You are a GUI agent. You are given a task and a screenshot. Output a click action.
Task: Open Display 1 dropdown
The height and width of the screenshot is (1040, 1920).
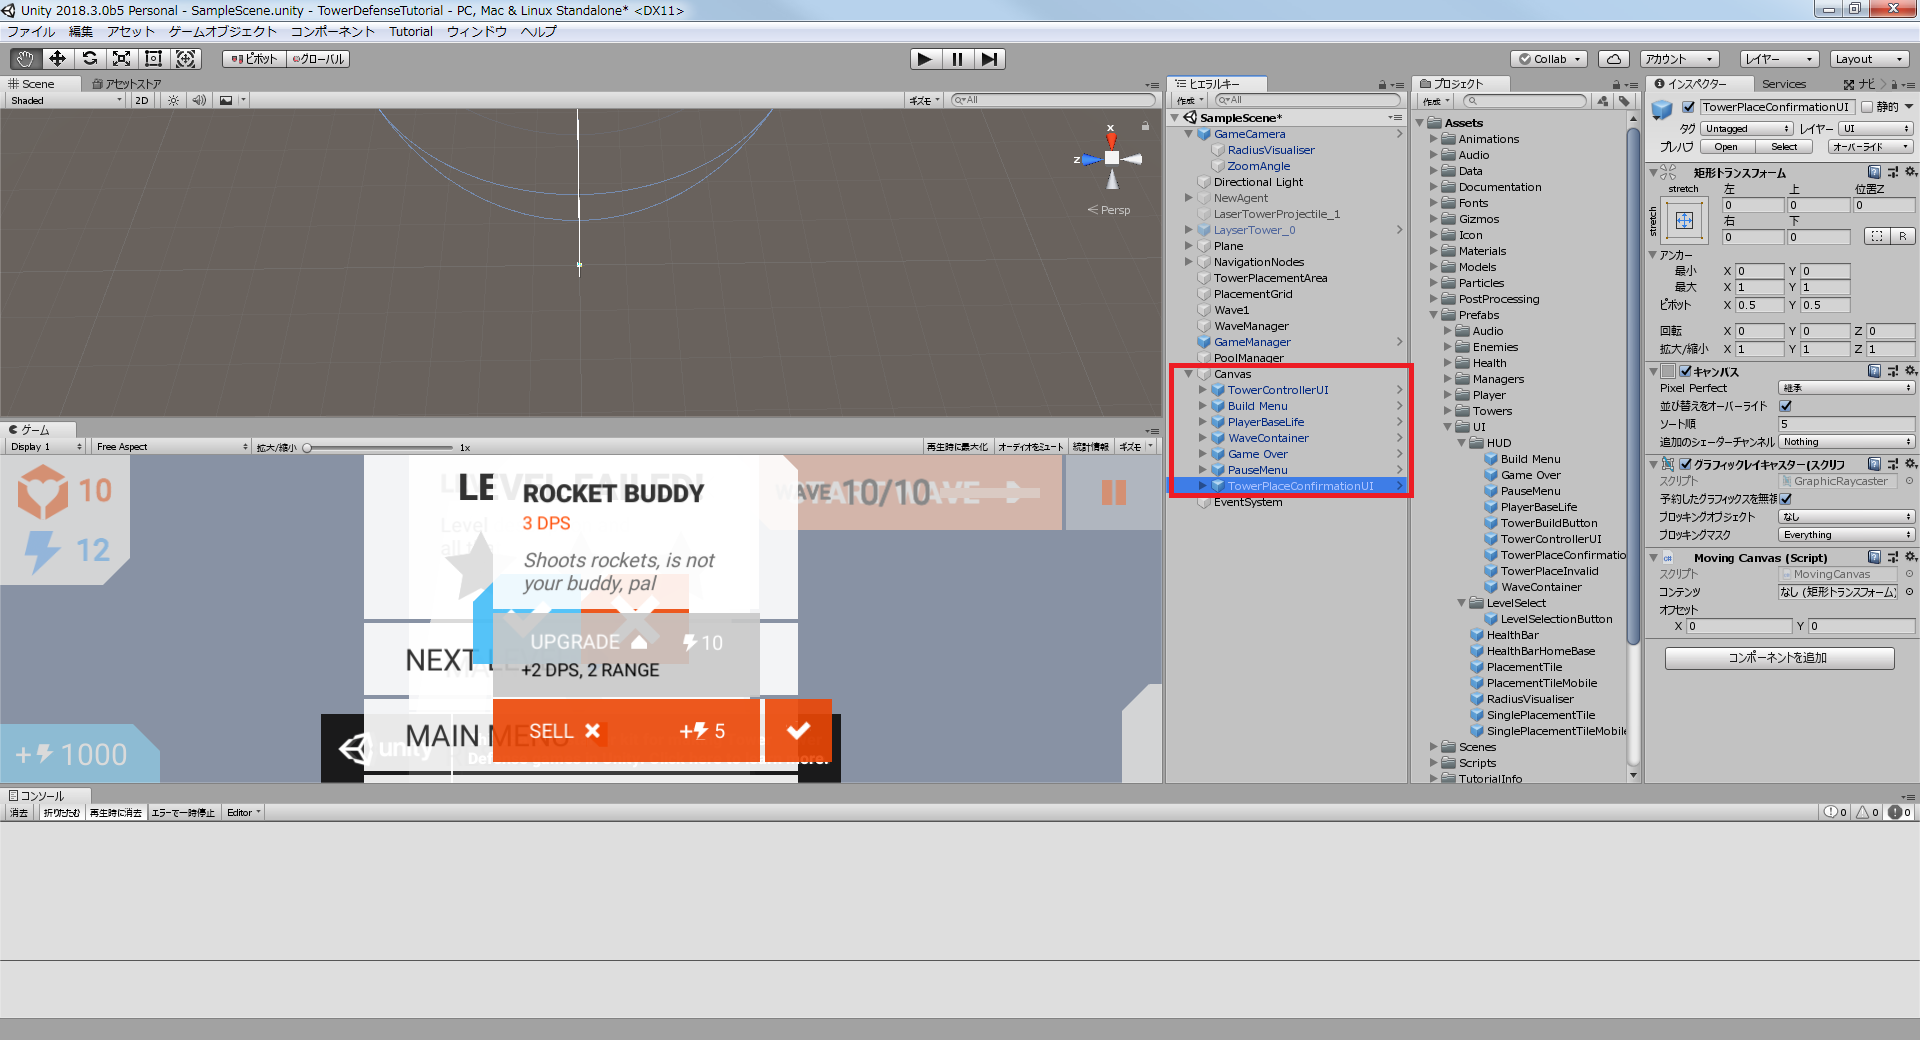tap(46, 447)
